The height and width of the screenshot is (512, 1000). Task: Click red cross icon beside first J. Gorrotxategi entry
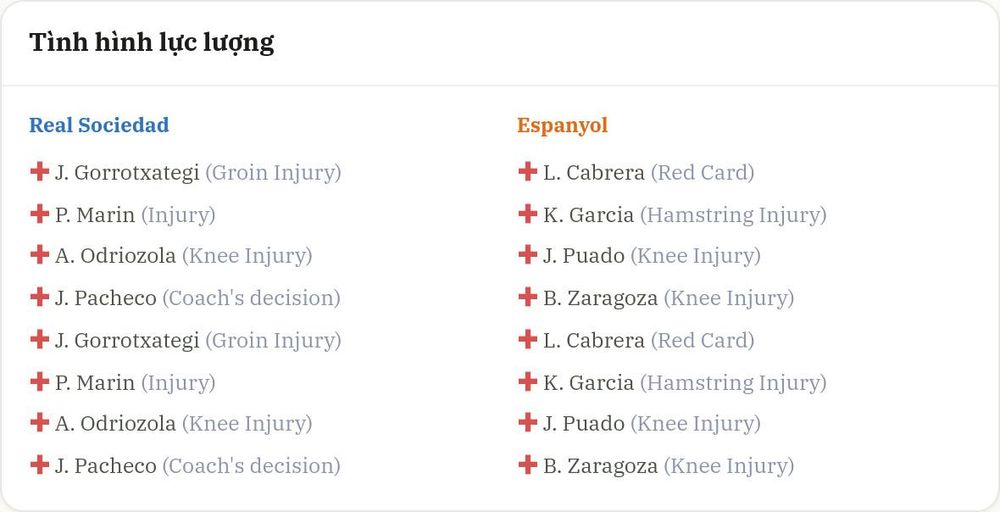coord(40,172)
